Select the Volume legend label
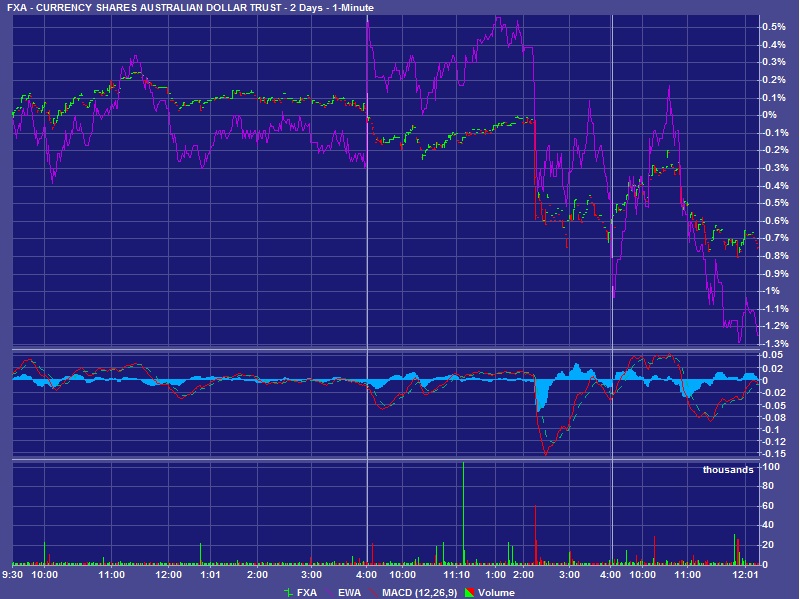This screenshot has height=599, width=800. [x=496, y=592]
